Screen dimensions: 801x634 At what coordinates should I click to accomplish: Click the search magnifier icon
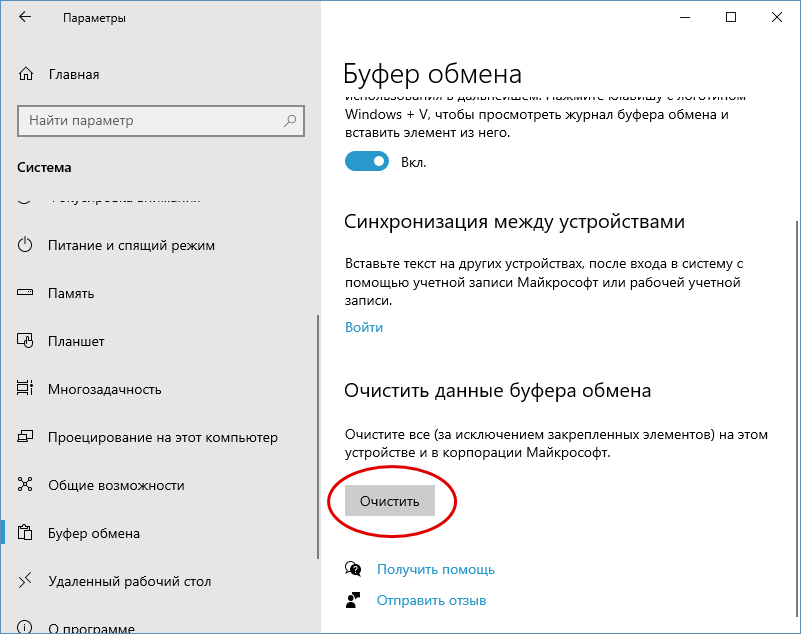click(290, 121)
